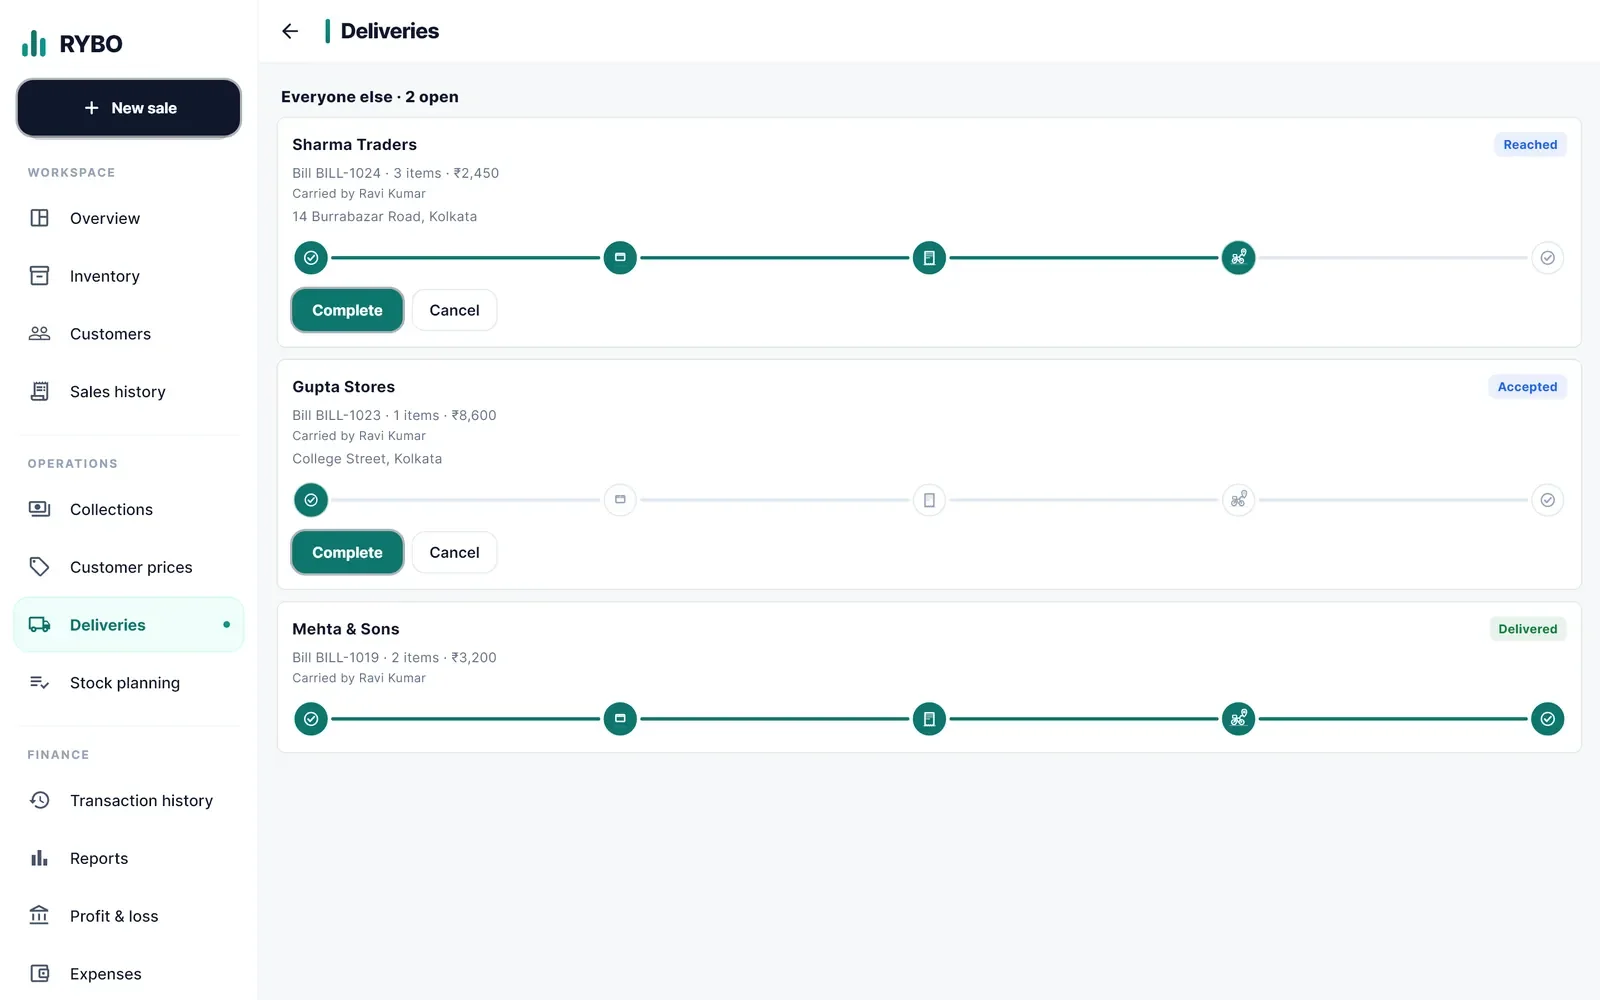Viewport: 1600px width, 1000px height.
Task: Click Sharma Traders' reached bike step marker
Action: point(1238,258)
